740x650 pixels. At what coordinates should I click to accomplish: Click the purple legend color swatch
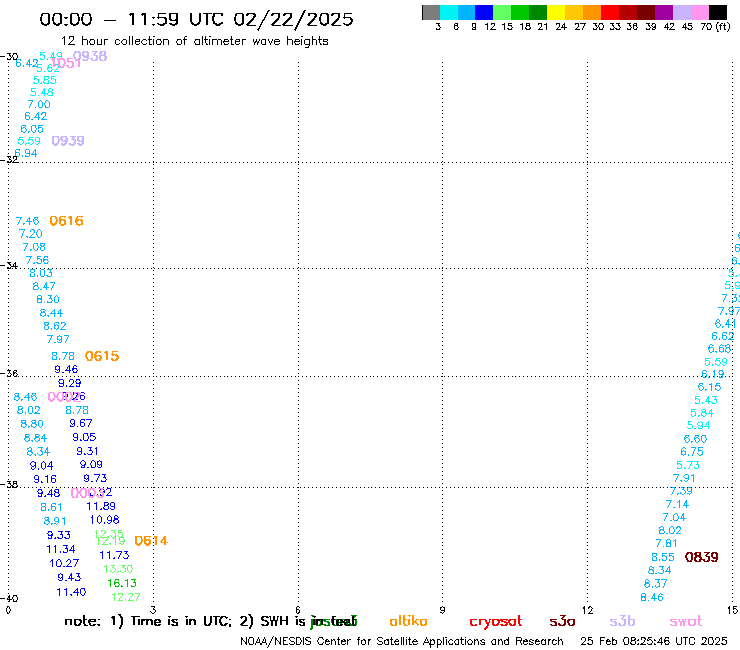tap(664, 13)
